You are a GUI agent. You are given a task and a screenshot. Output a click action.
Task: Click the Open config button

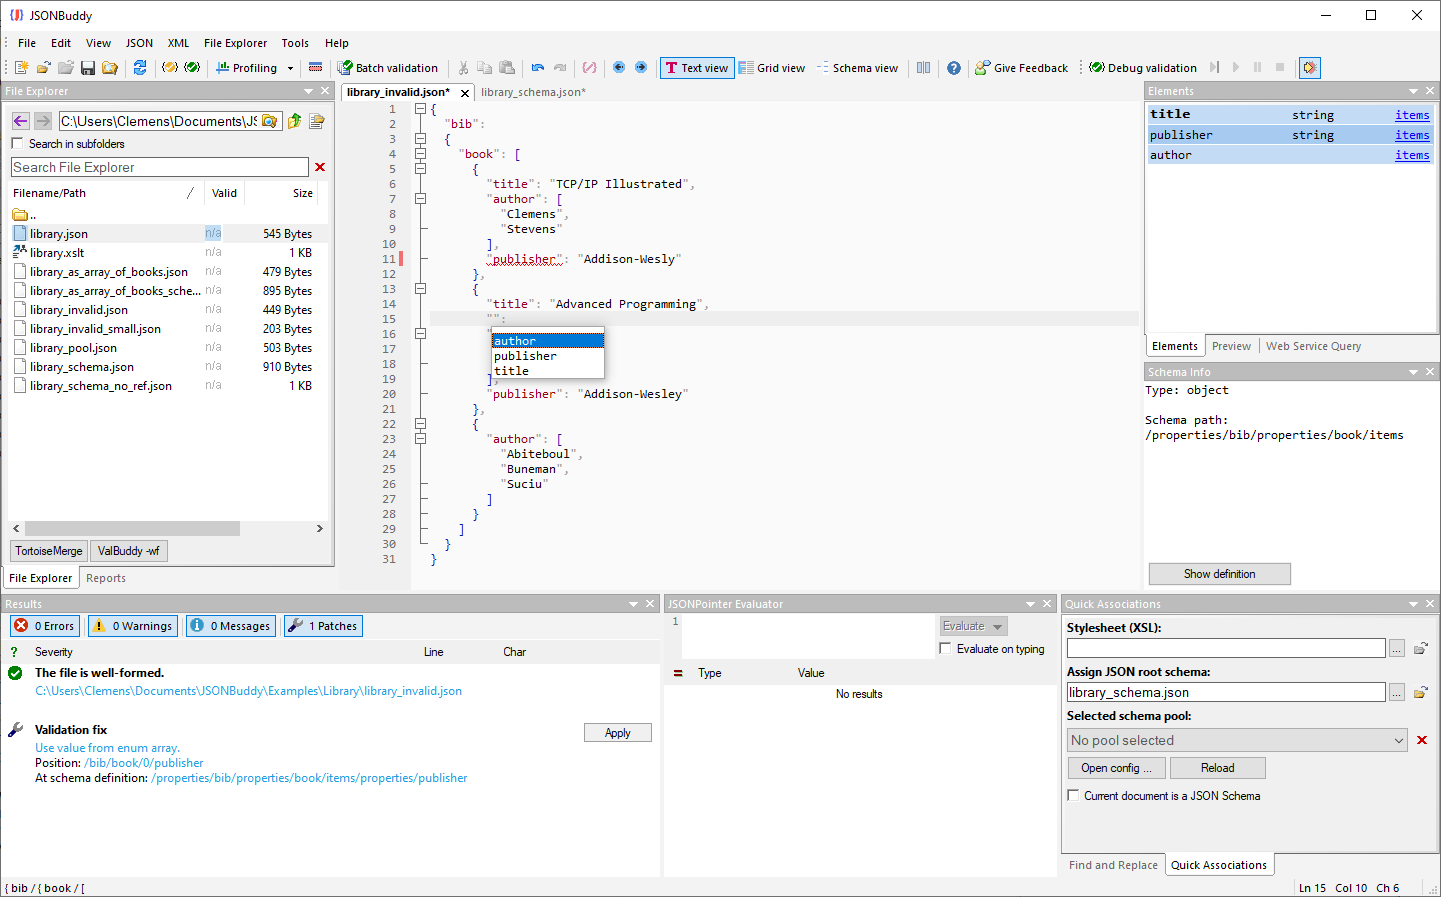coord(1116,768)
